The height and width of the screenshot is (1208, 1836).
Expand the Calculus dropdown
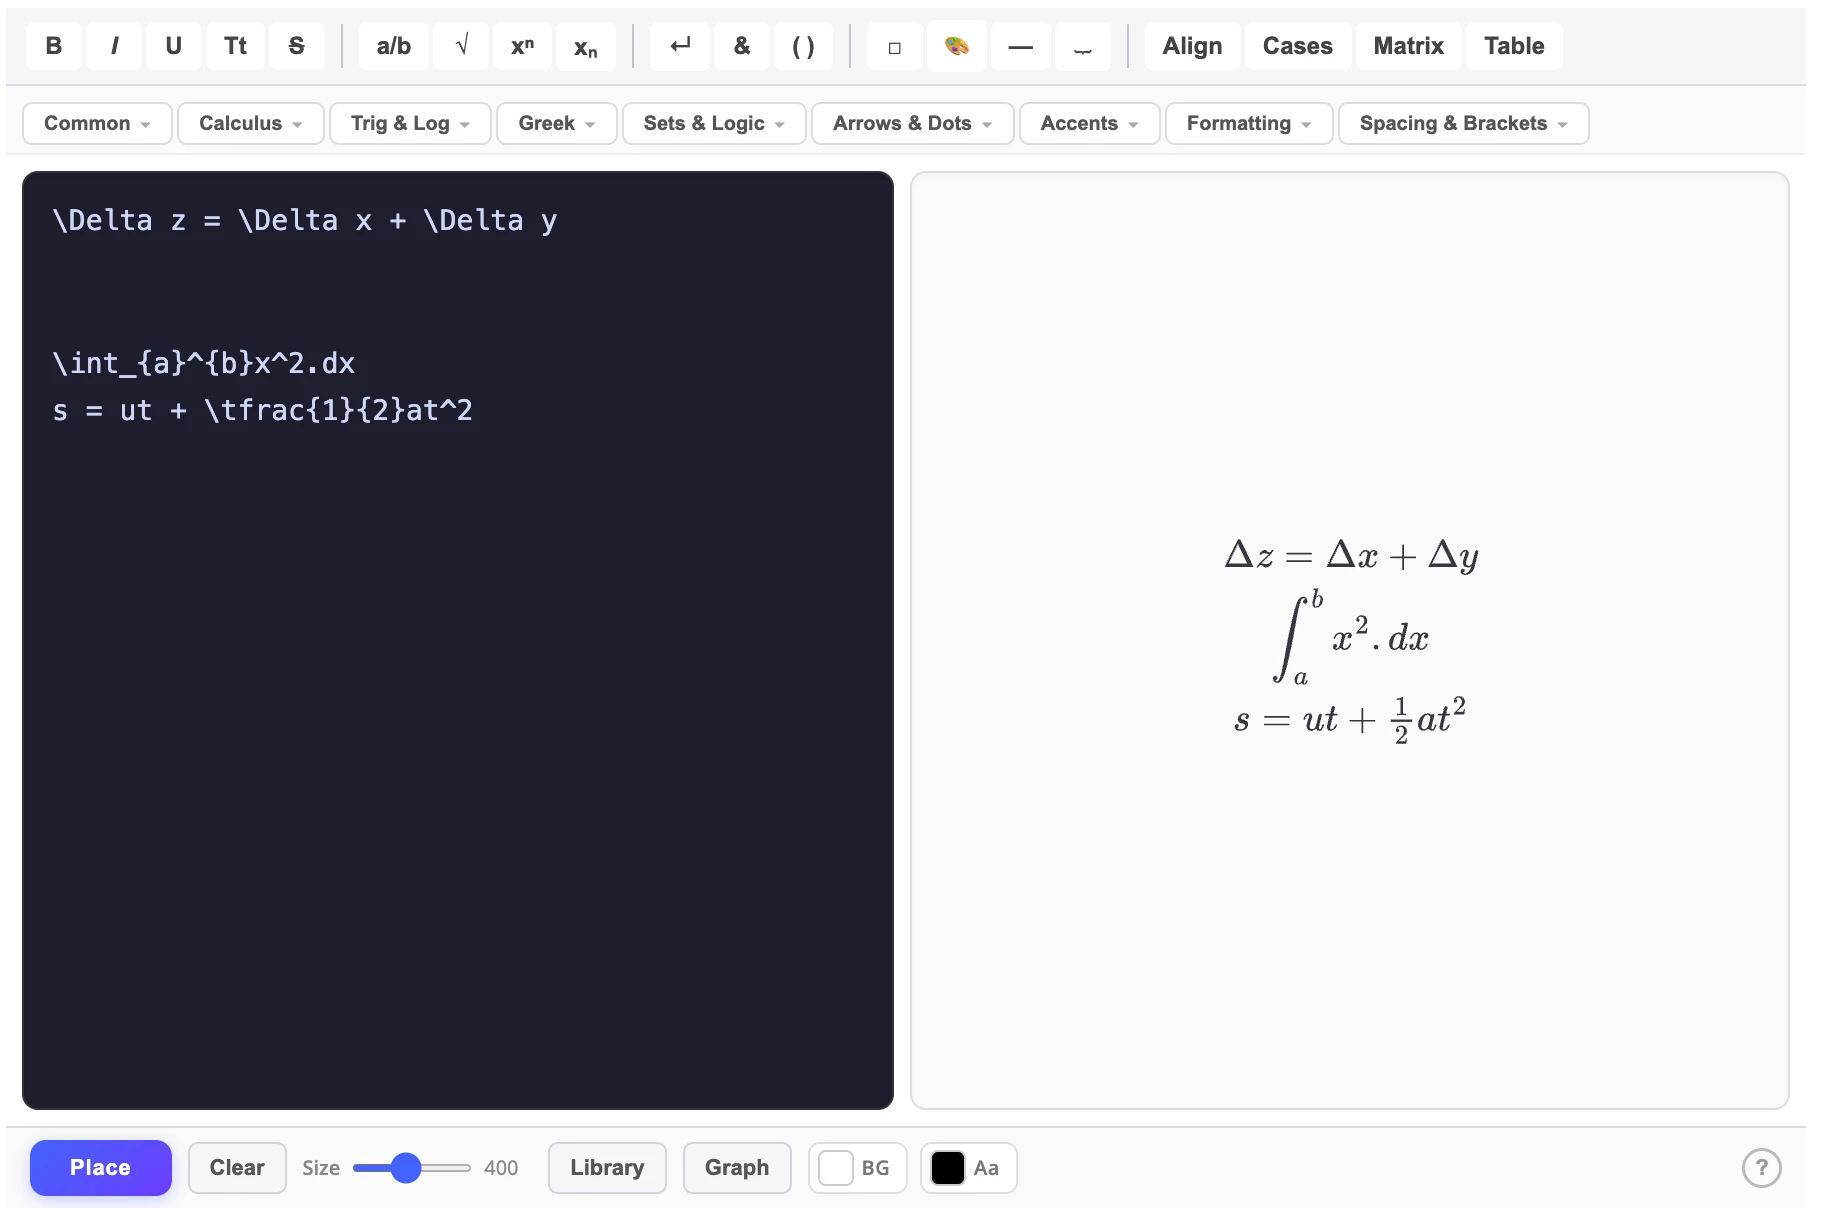pos(250,124)
